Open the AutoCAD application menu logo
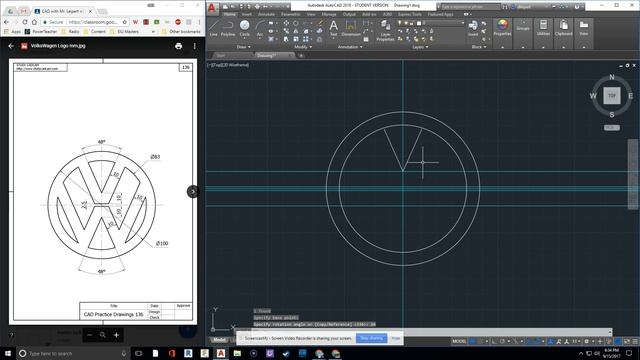 coord(211,8)
